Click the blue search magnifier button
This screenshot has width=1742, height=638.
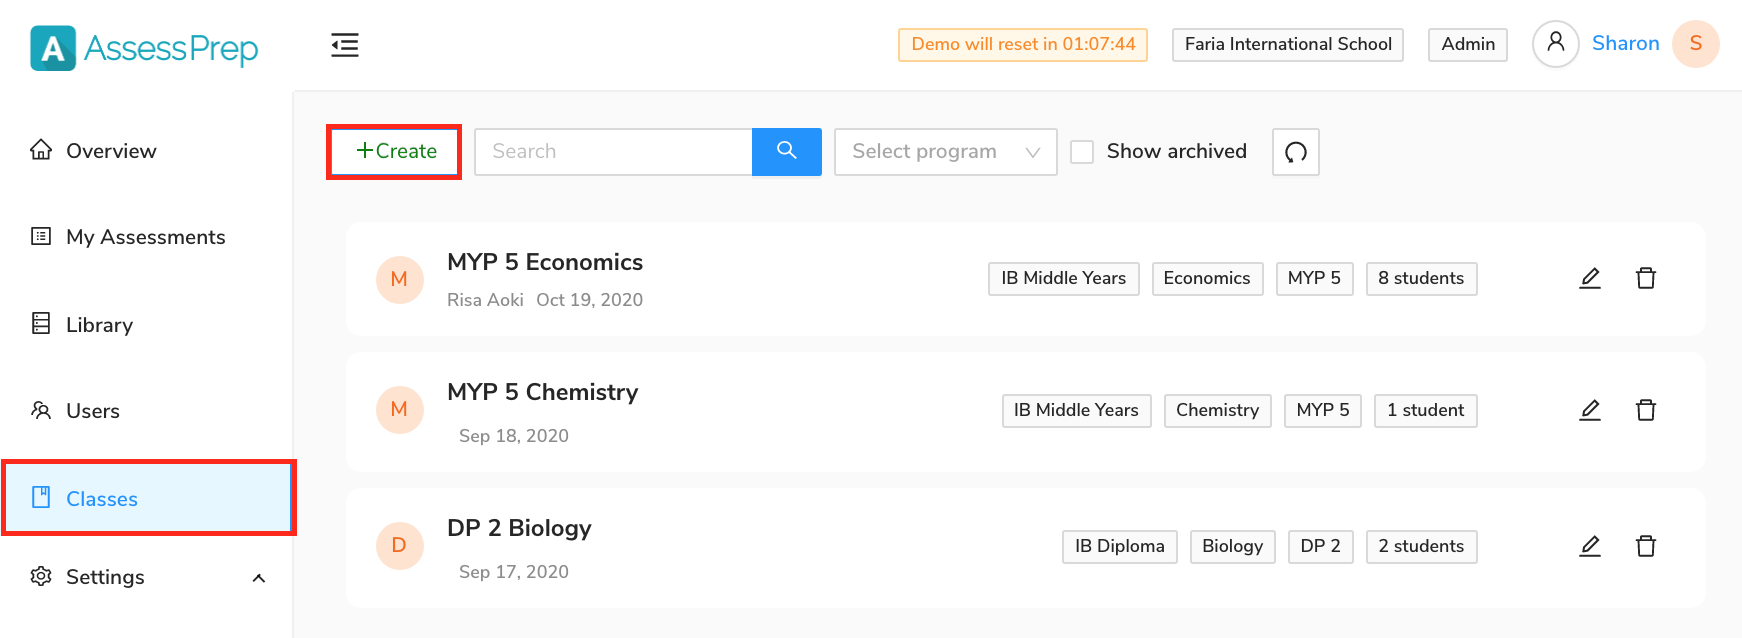pos(787,151)
